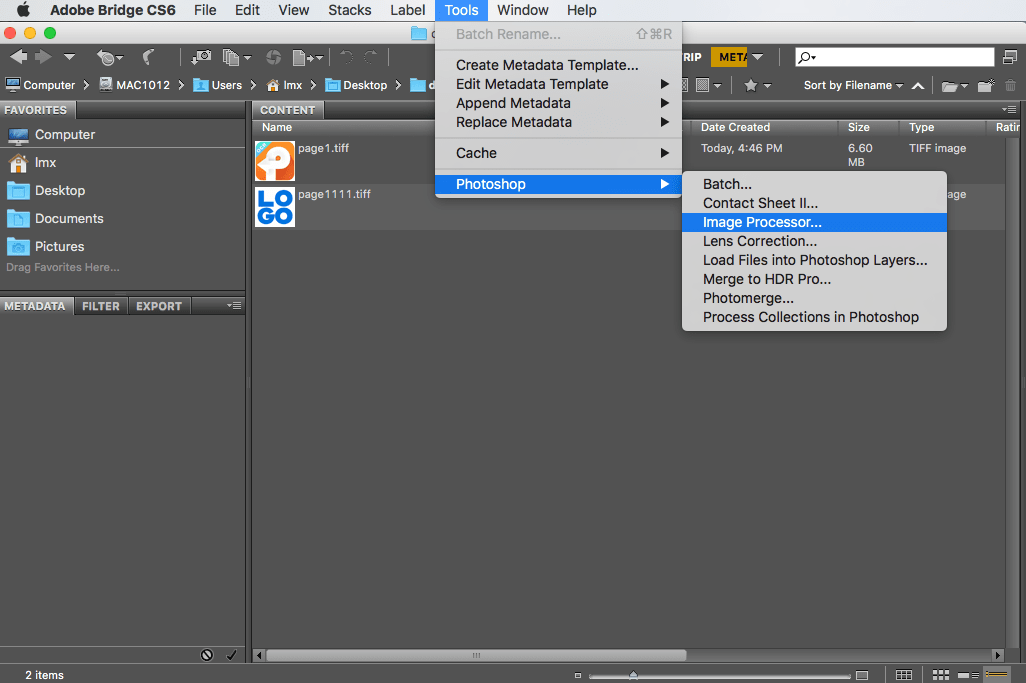Click Rotate clockwise icon

click(x=370, y=58)
